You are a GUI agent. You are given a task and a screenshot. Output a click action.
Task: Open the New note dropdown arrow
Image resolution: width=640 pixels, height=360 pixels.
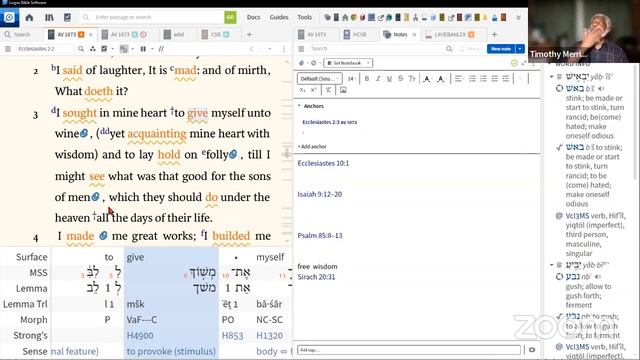click(520, 49)
